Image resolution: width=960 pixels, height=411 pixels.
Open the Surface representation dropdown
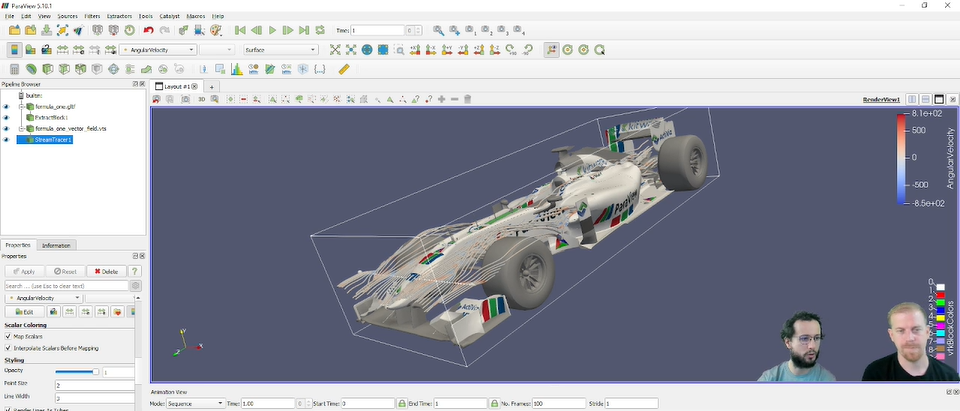click(280, 50)
